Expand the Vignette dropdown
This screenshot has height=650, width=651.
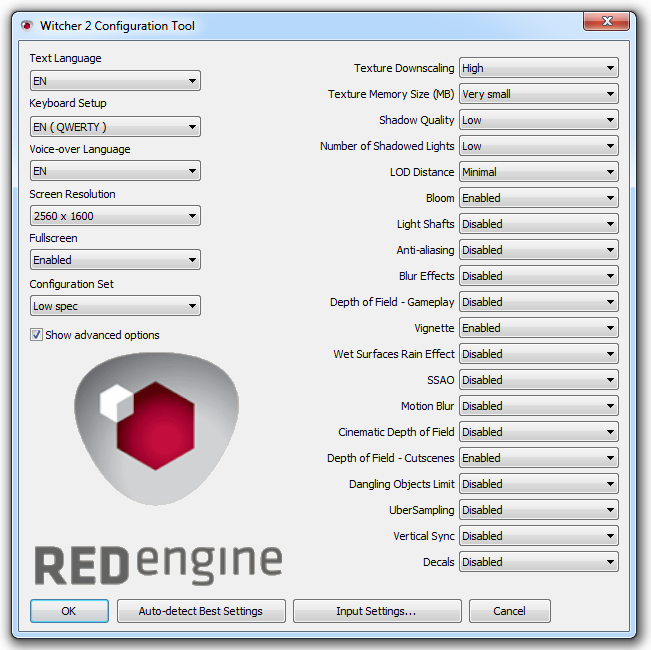click(x=538, y=328)
